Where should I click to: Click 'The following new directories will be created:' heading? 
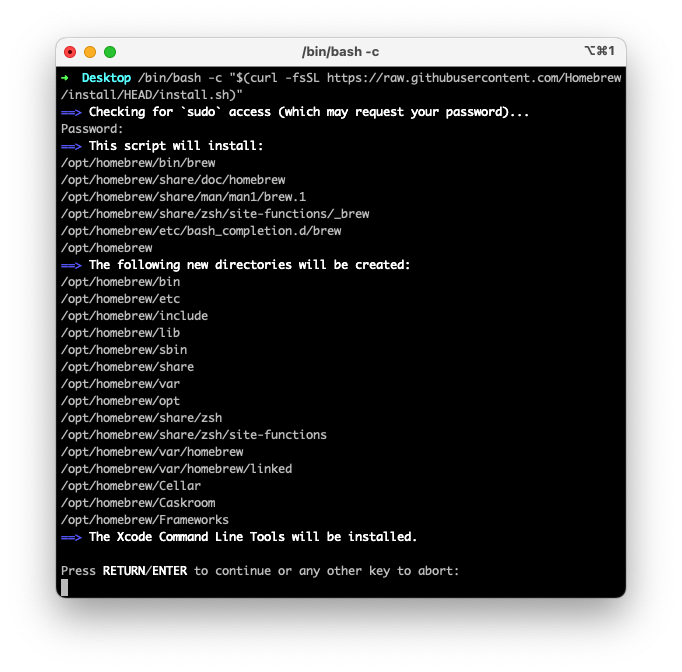pyautogui.click(x=250, y=264)
